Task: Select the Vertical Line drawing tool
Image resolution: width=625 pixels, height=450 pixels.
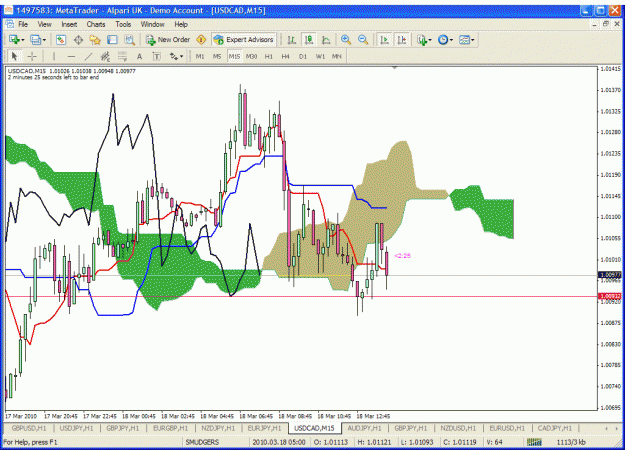Action: tap(54, 56)
